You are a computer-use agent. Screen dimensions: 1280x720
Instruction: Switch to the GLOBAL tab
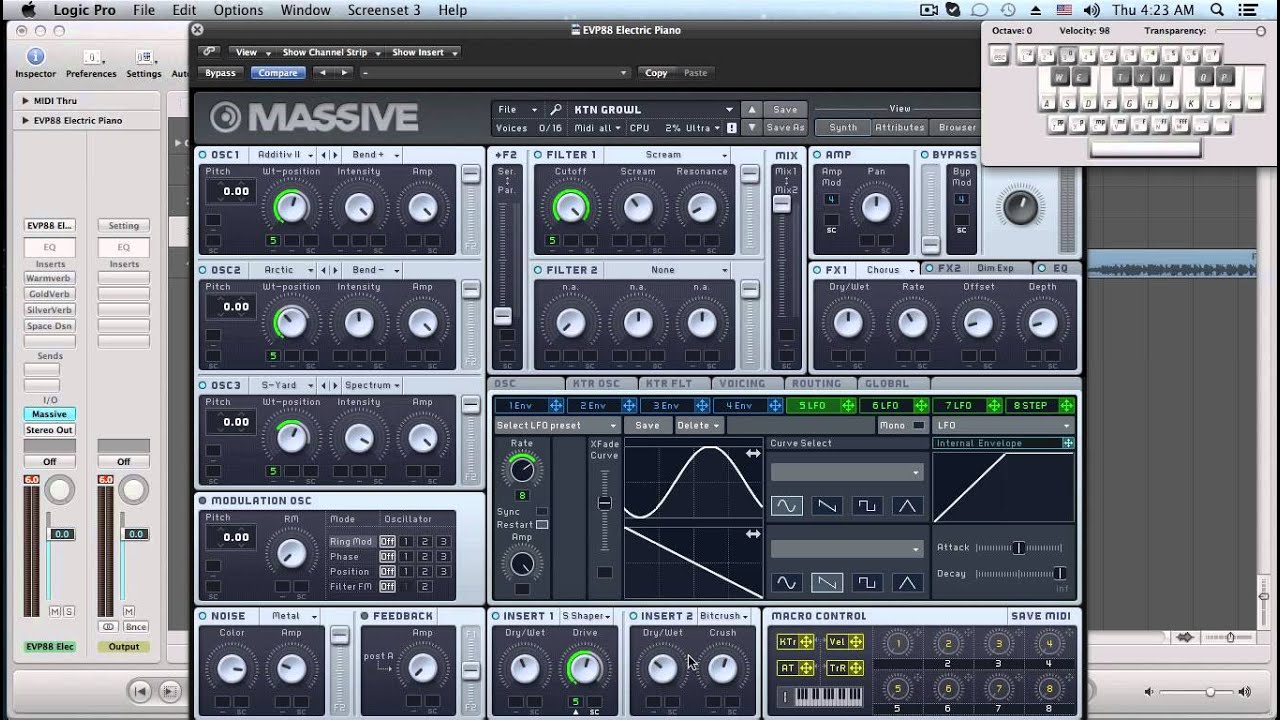[x=887, y=383]
